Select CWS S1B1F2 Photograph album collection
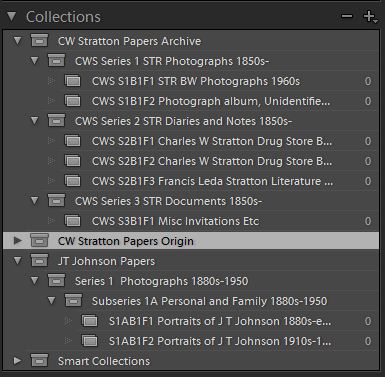385x377 pixels. 211,101
